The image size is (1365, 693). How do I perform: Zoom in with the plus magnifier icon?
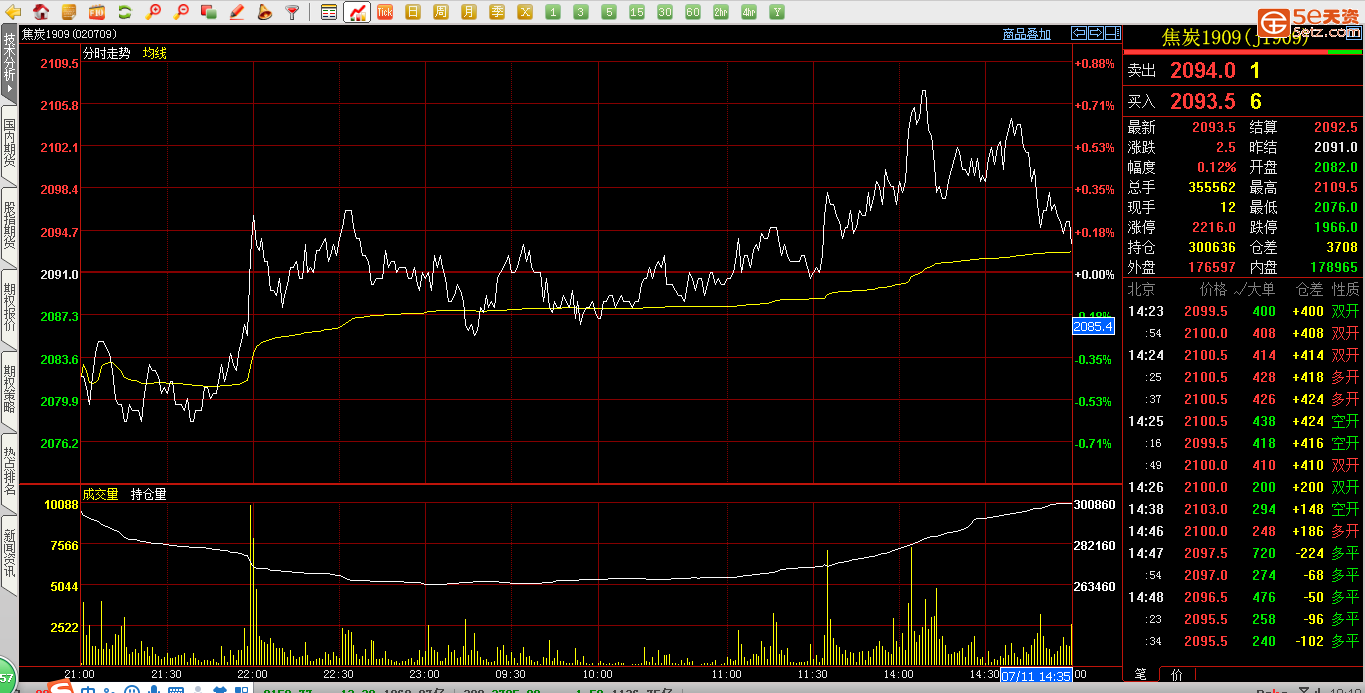[x=153, y=12]
